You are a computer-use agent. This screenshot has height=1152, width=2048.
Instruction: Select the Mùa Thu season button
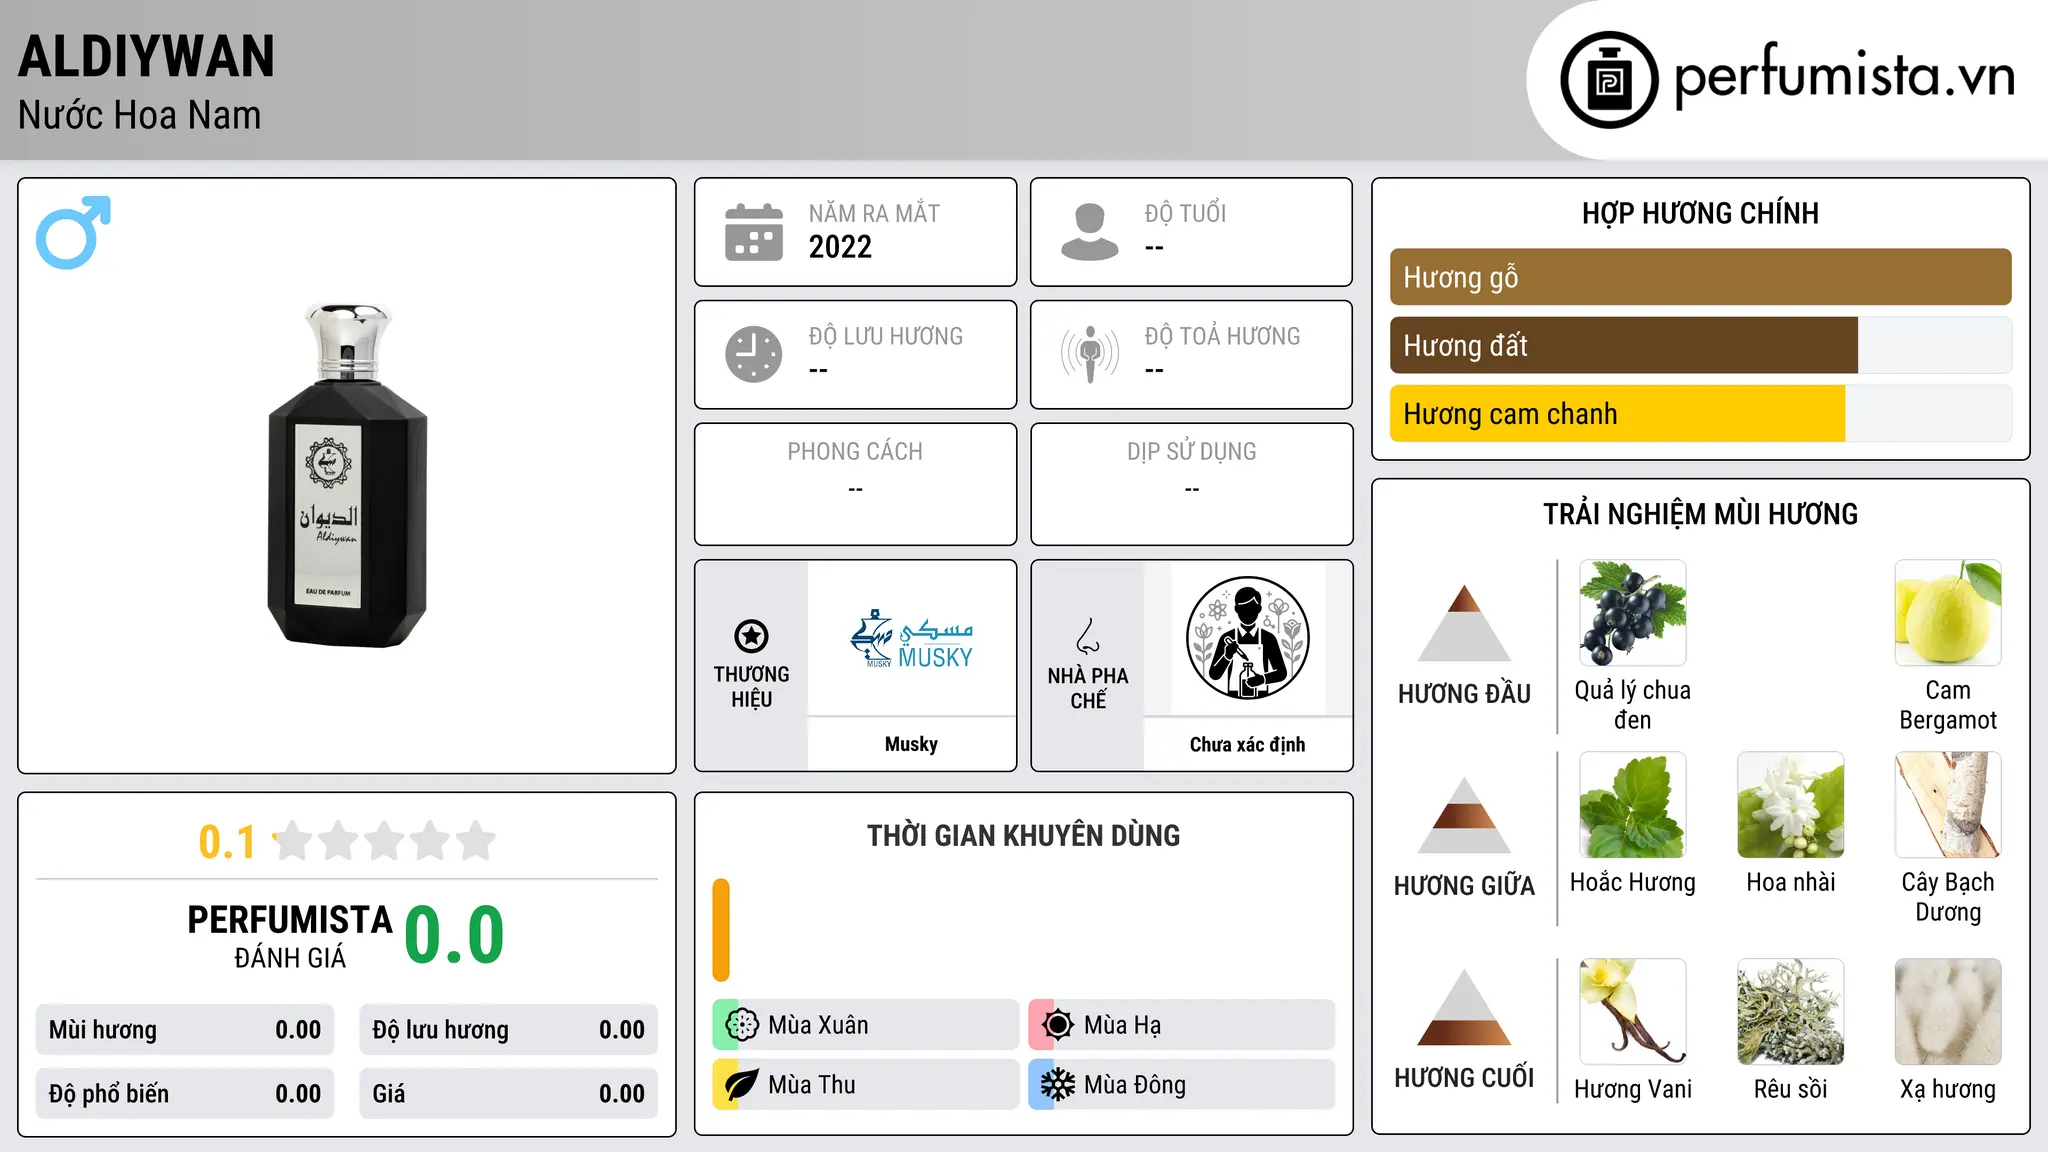tap(865, 1085)
